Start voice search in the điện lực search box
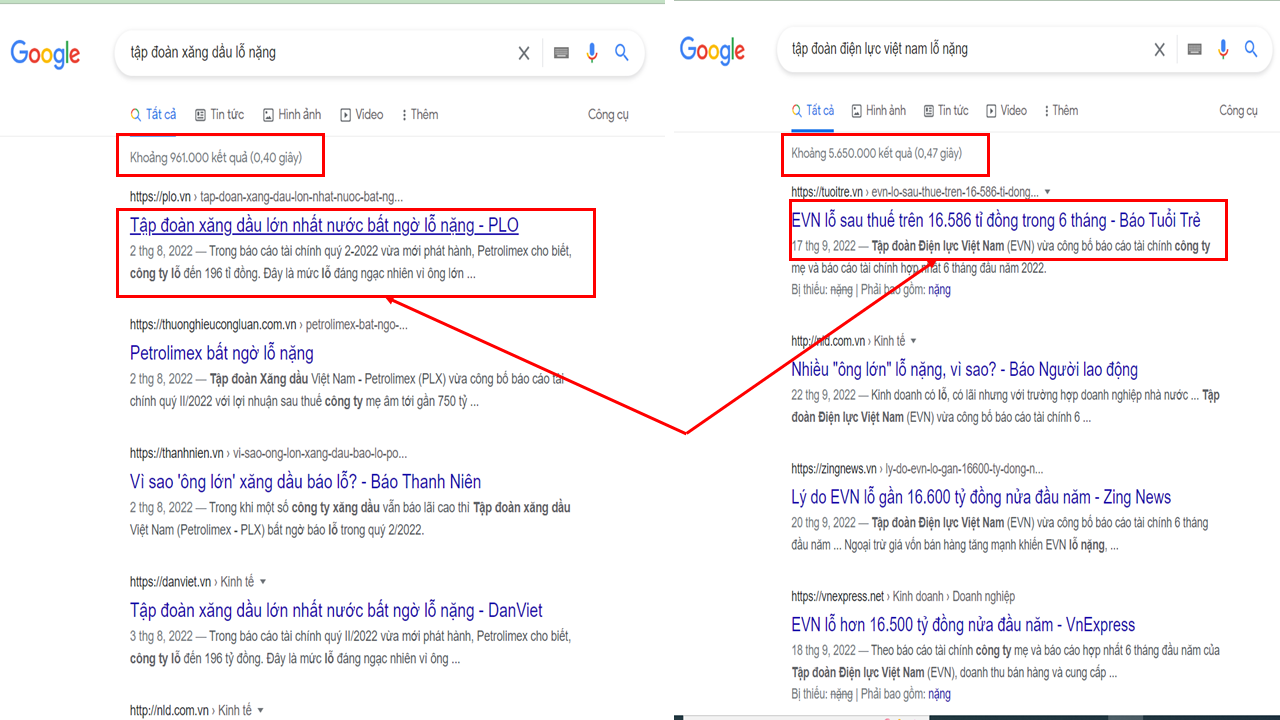Viewport: 1280px width, 720px height. pos(1223,49)
